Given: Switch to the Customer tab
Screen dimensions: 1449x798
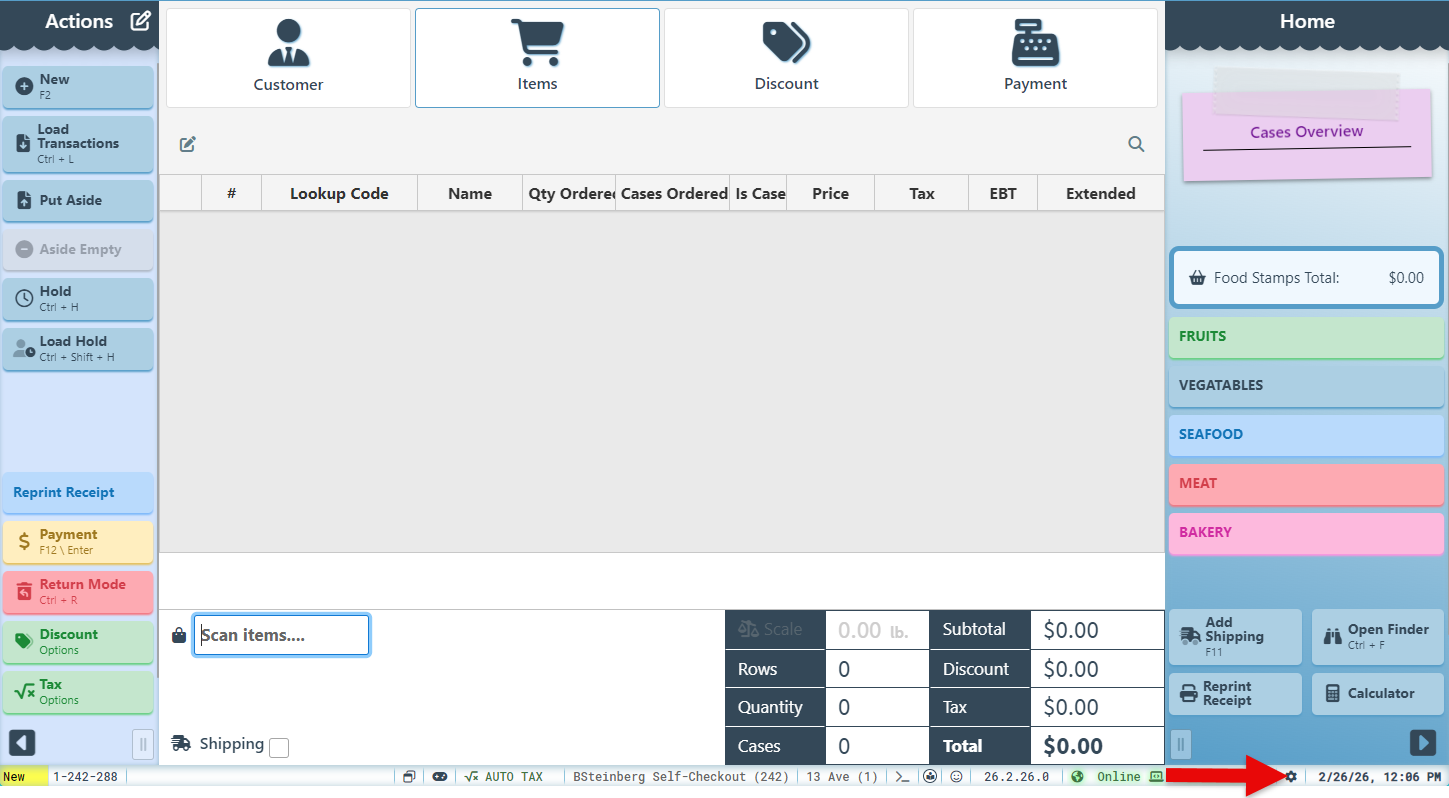Looking at the screenshot, I should tap(288, 58).
